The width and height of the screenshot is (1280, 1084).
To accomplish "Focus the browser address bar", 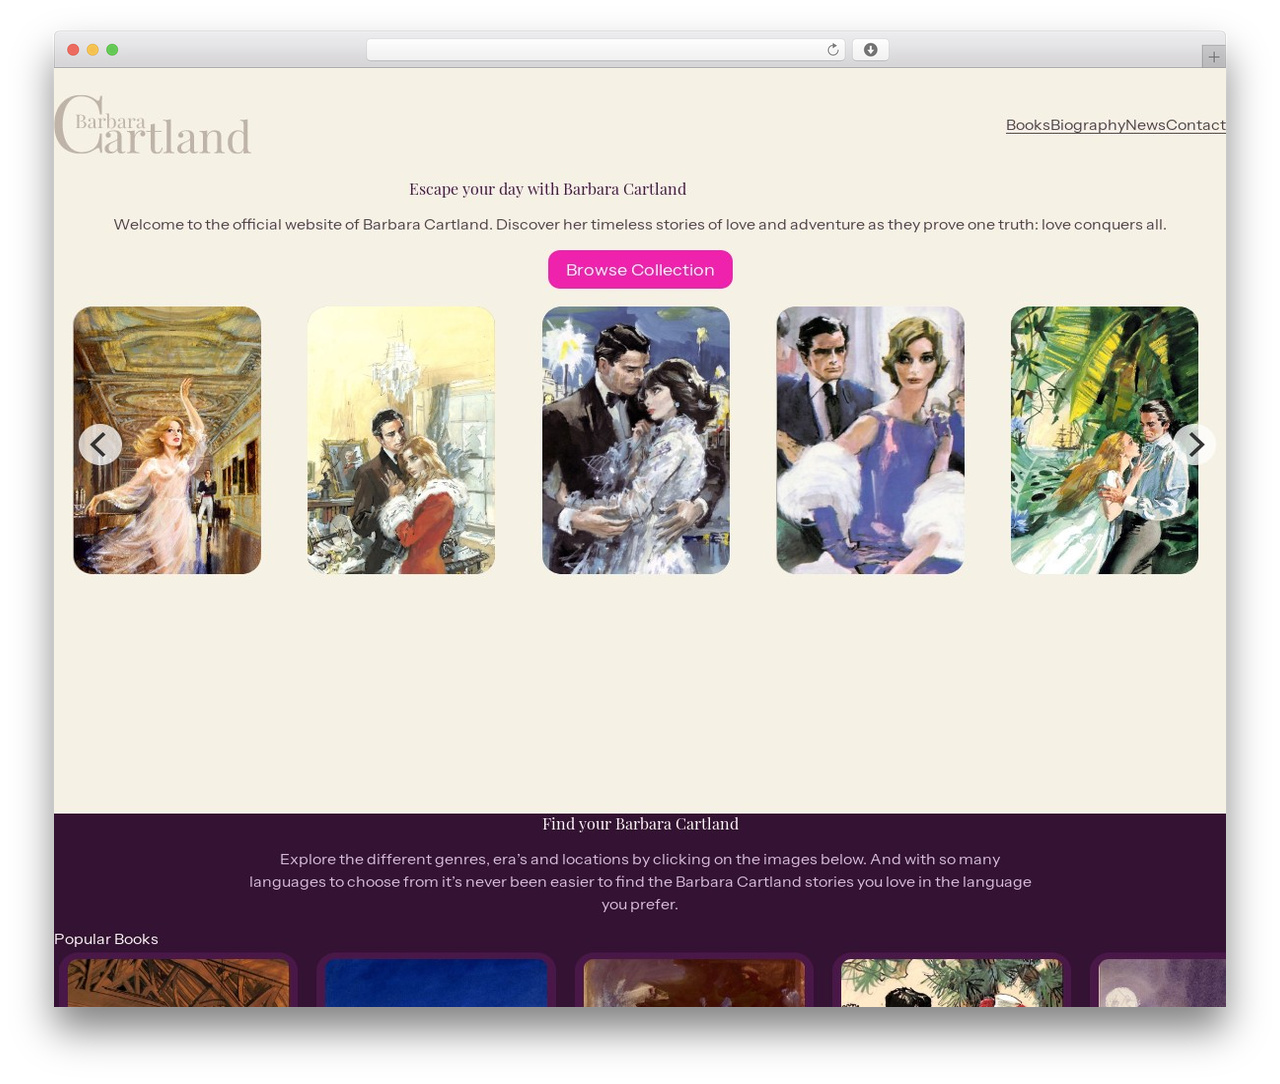I will click(x=606, y=50).
